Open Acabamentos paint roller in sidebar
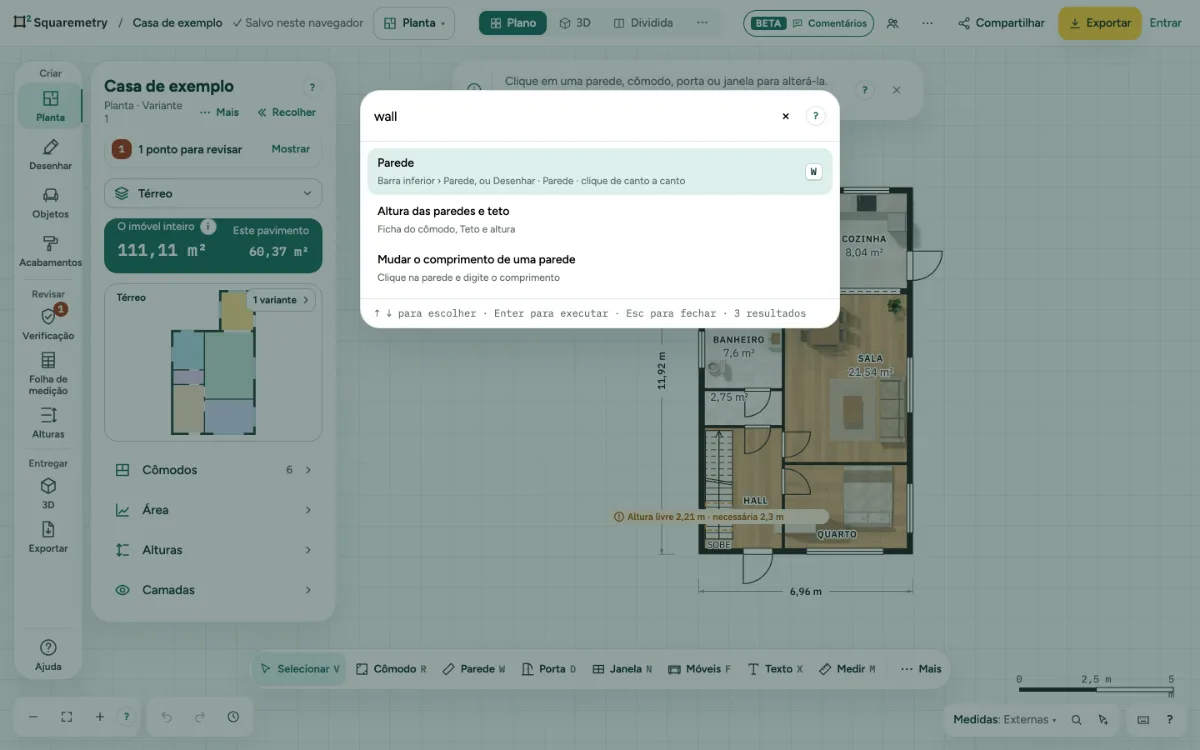 [49, 251]
